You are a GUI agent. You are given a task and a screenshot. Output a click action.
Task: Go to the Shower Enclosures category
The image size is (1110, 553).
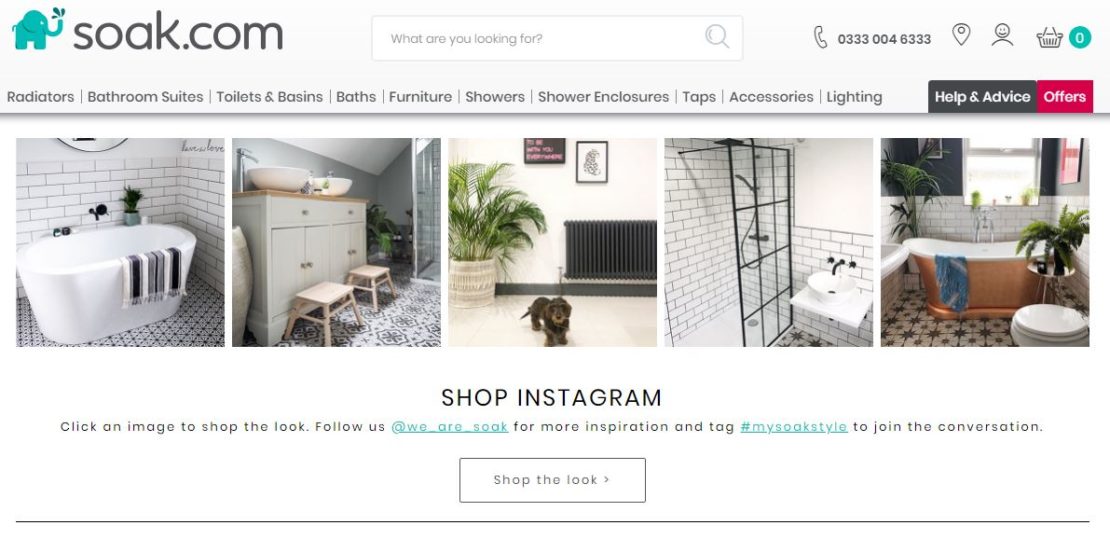click(x=603, y=97)
